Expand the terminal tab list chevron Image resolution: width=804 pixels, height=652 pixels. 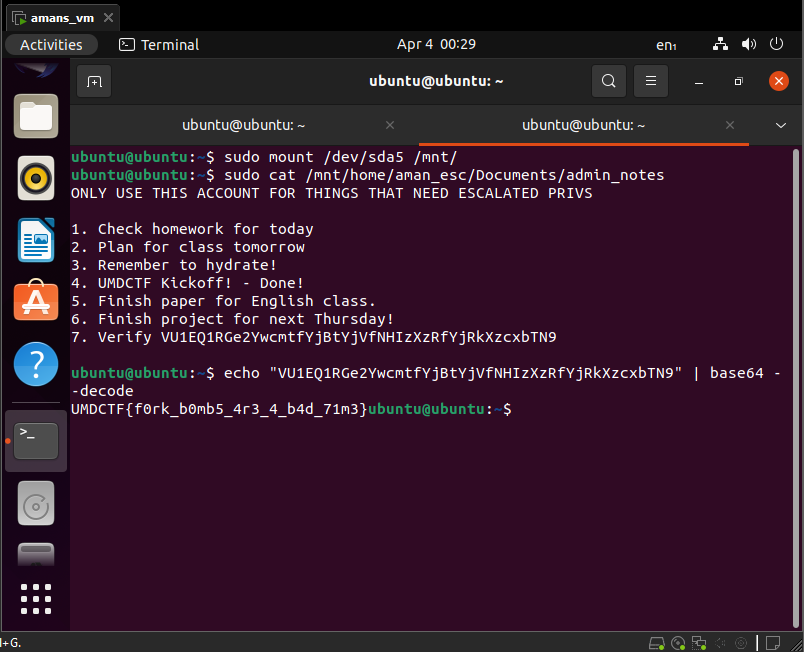(x=781, y=125)
